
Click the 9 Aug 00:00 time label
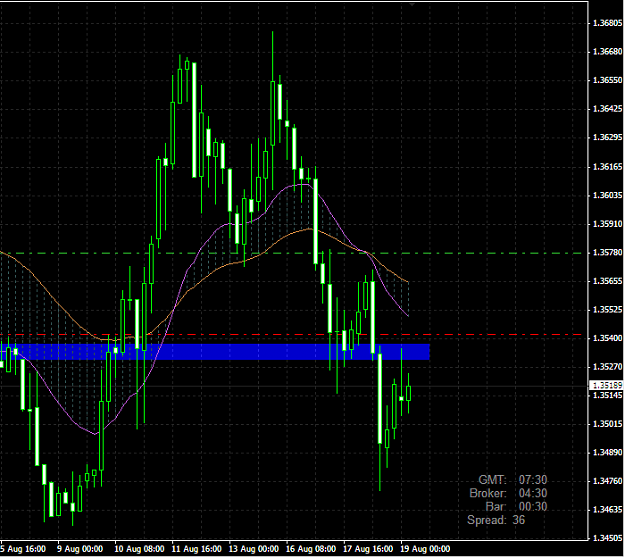pos(80,549)
